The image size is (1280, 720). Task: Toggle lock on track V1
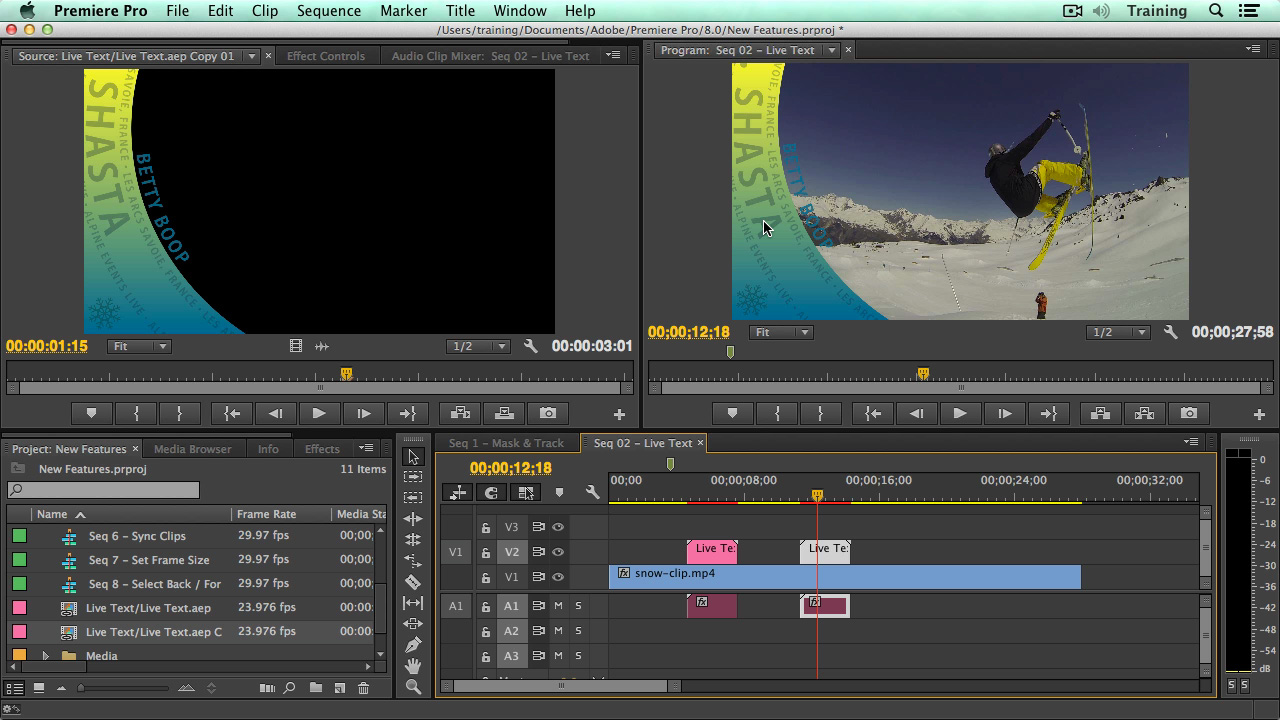486,577
